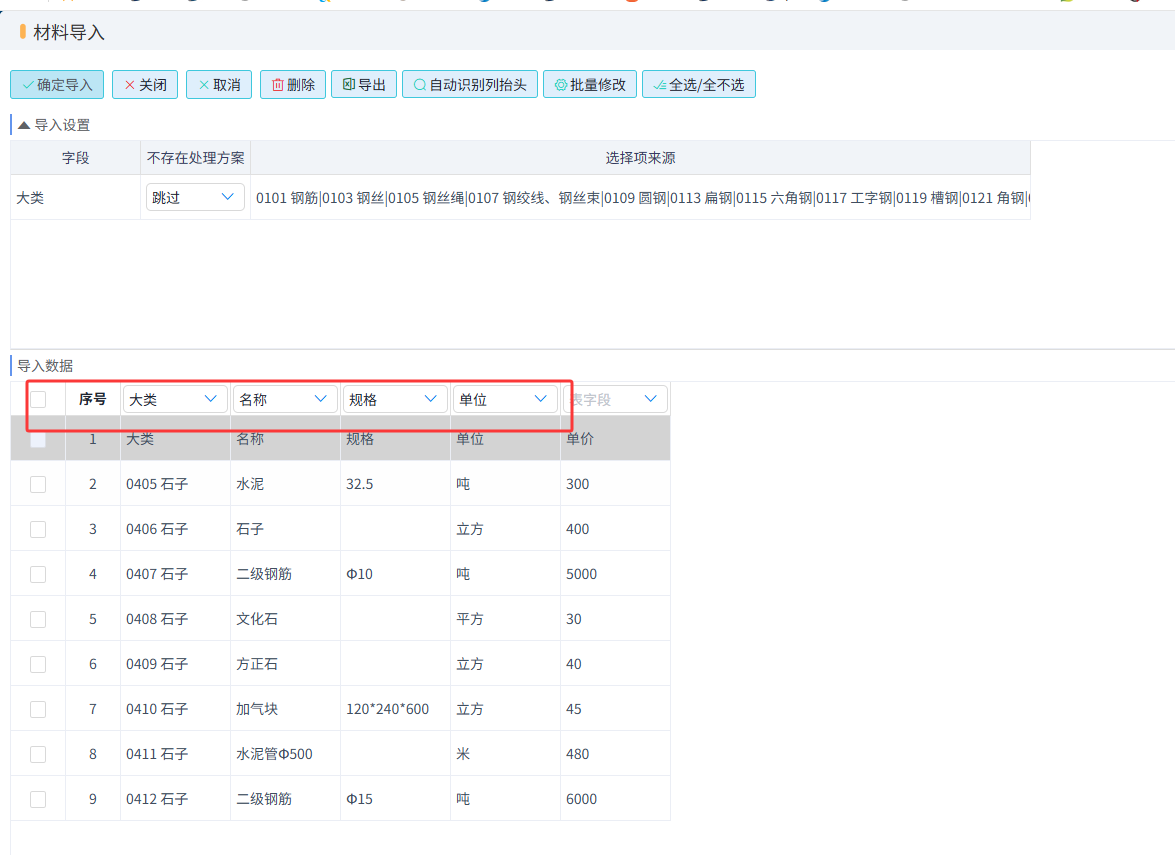Image resolution: width=1175 pixels, height=855 pixels.
Task: Run 自动识别列抬头 header detection
Action: (470, 85)
